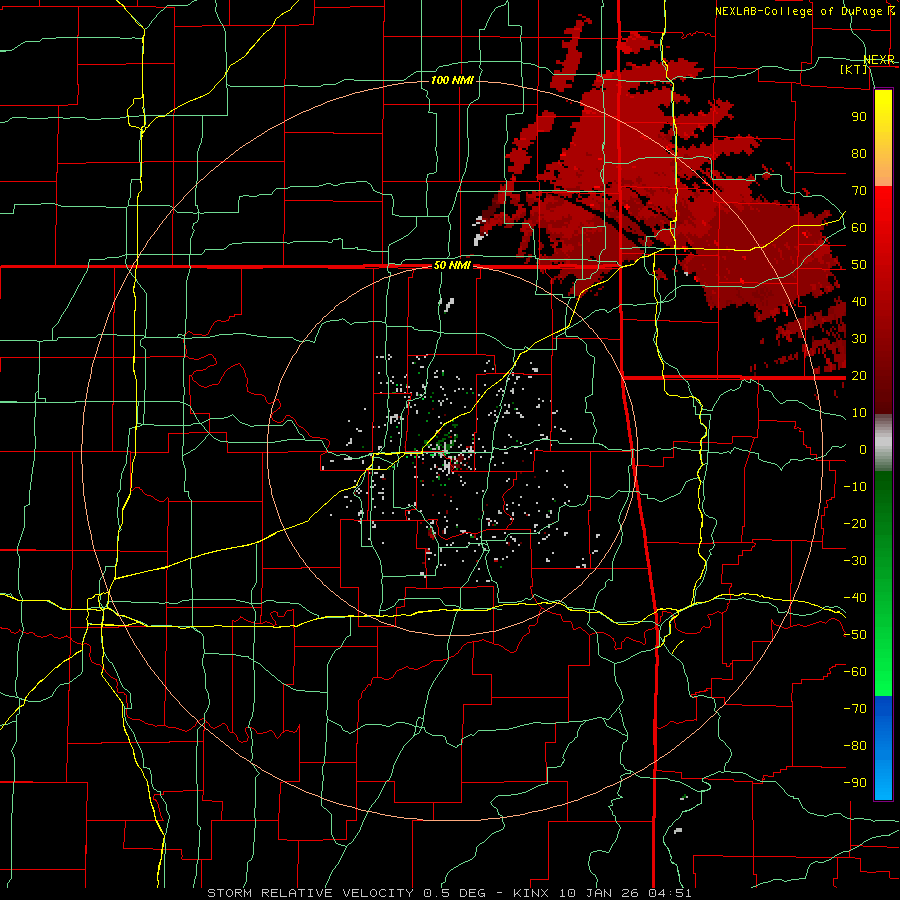Click the -30 value on velocity scale
Image resolution: width=900 pixels, height=900 pixels.
coord(855,561)
